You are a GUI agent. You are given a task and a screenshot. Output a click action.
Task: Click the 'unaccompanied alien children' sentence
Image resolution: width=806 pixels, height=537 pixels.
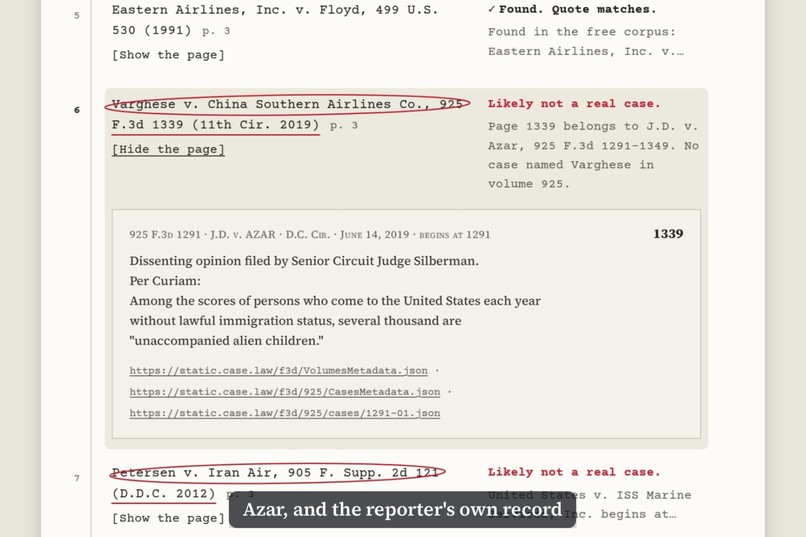coord(335,321)
